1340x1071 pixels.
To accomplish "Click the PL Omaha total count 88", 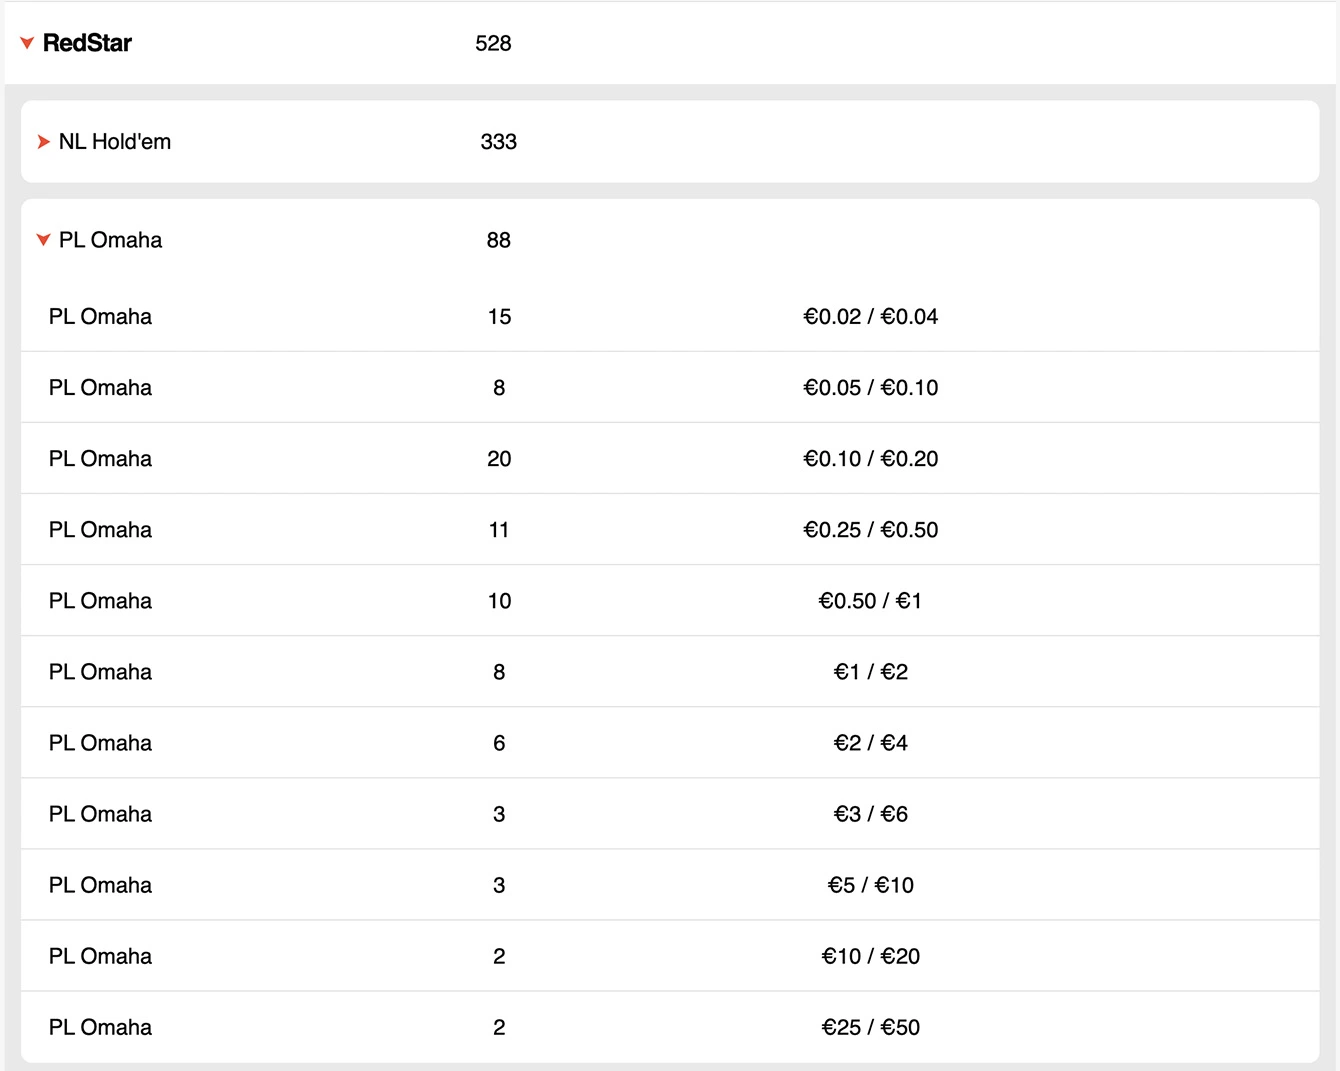I will pyautogui.click(x=498, y=240).
